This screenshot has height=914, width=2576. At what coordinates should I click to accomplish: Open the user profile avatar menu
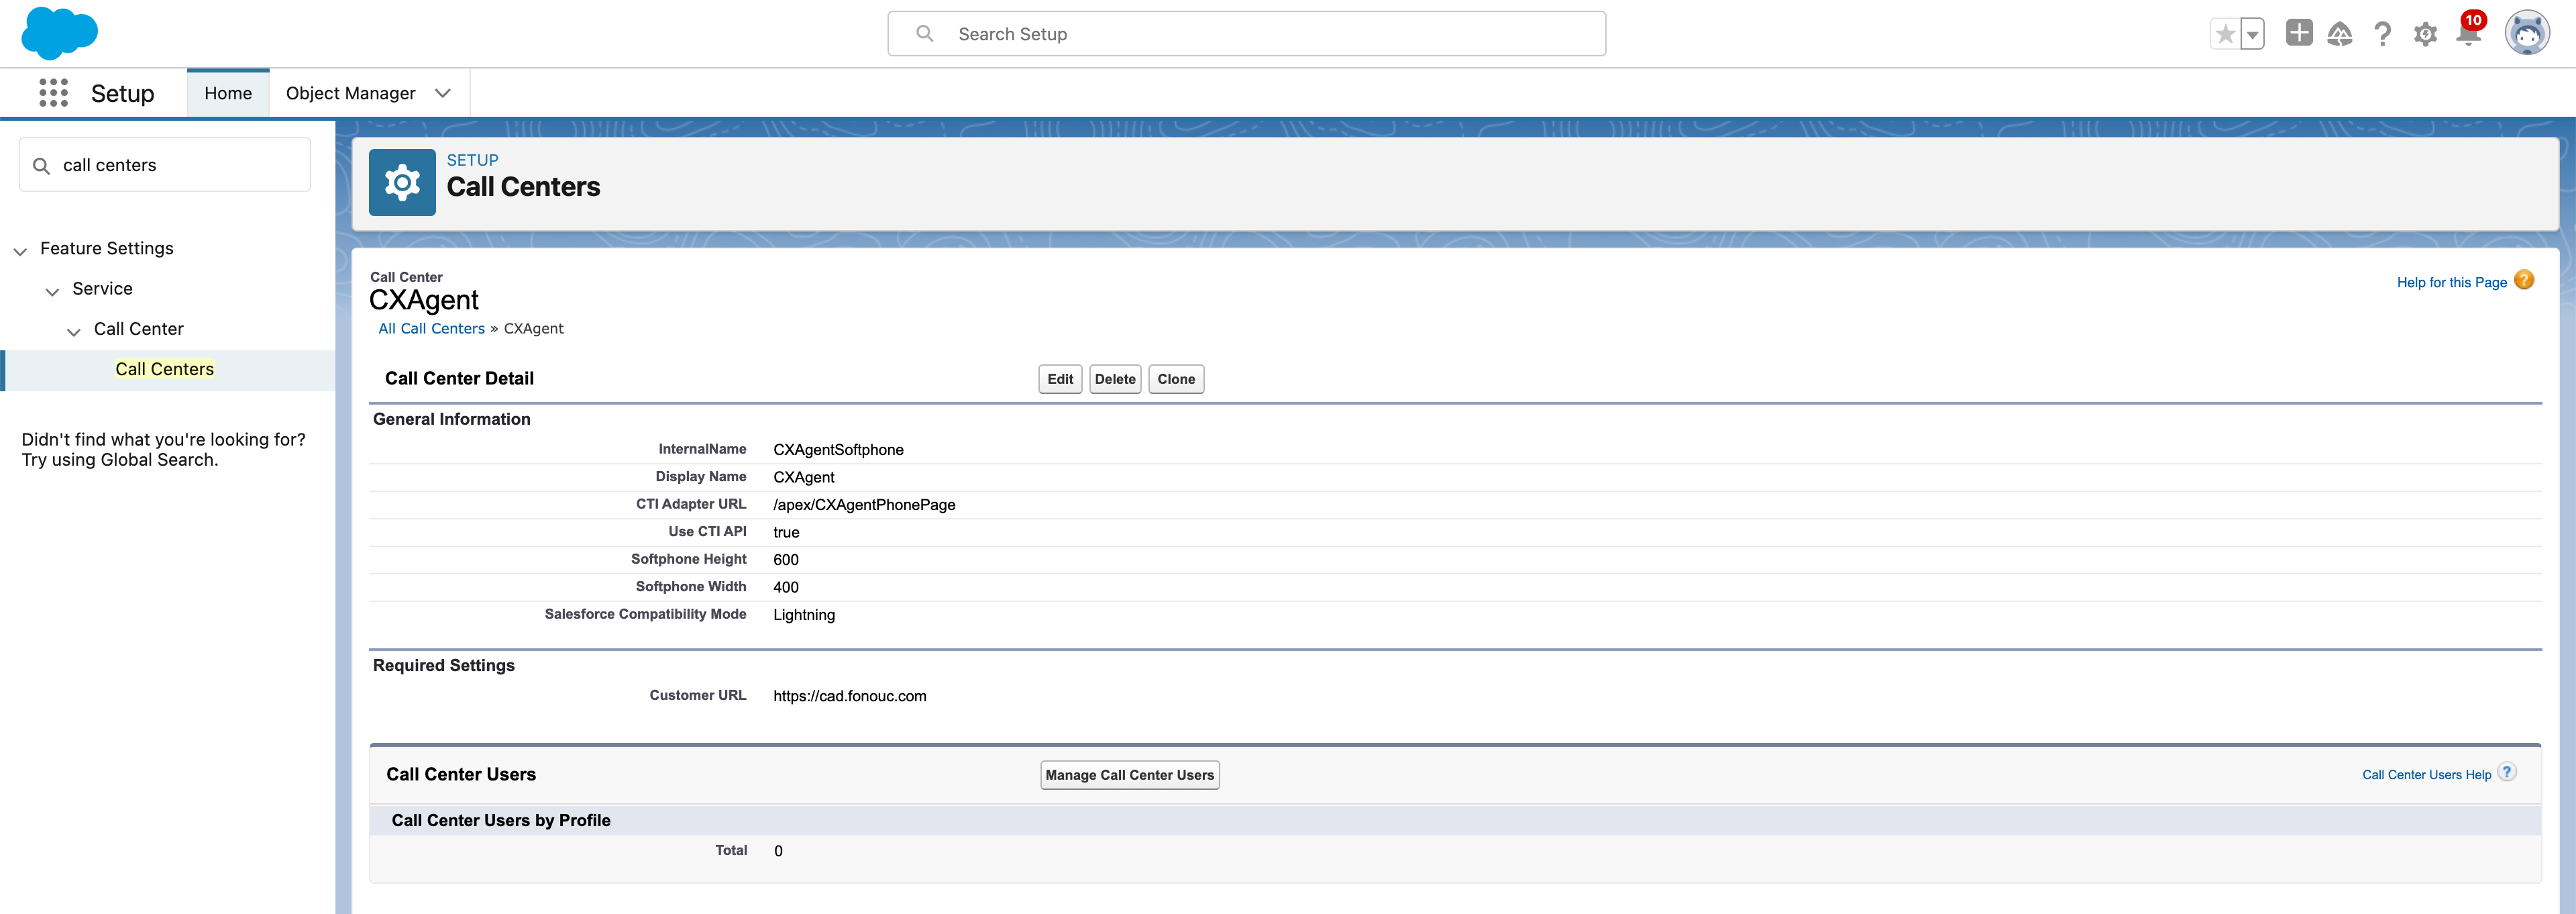pos(2527,33)
